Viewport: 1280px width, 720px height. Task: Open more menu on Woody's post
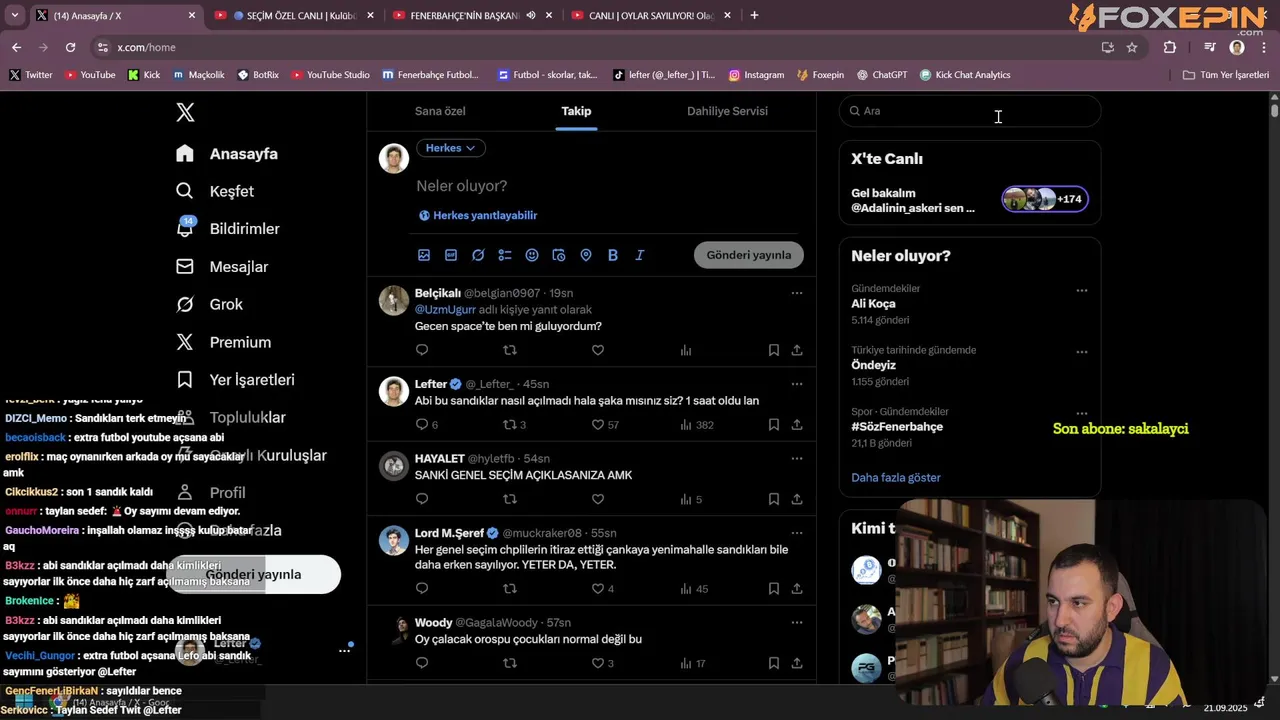click(797, 622)
